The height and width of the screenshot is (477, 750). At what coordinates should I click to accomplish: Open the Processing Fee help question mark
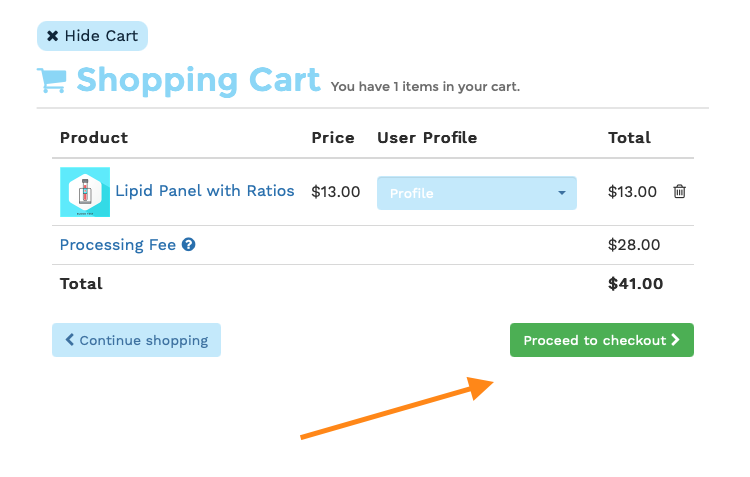point(188,244)
